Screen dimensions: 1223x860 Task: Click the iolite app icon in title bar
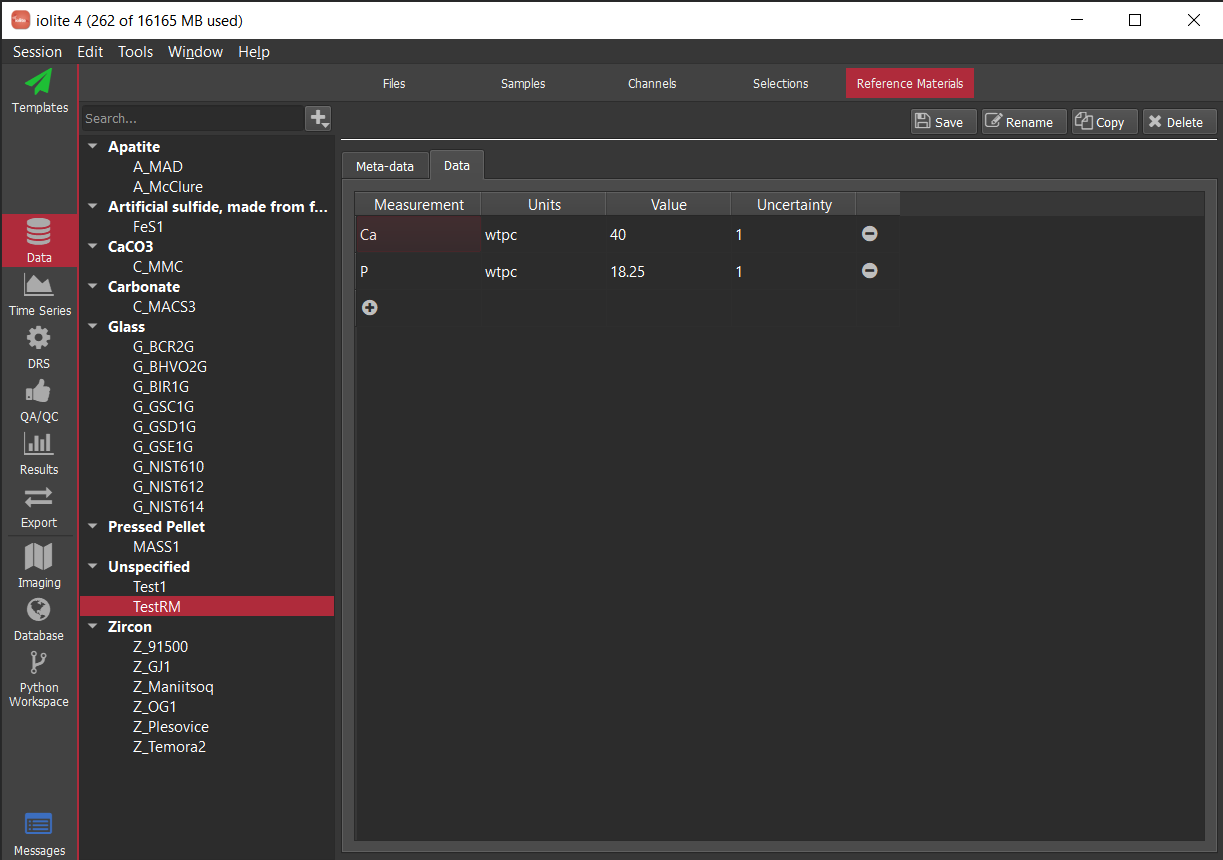(x=21, y=20)
